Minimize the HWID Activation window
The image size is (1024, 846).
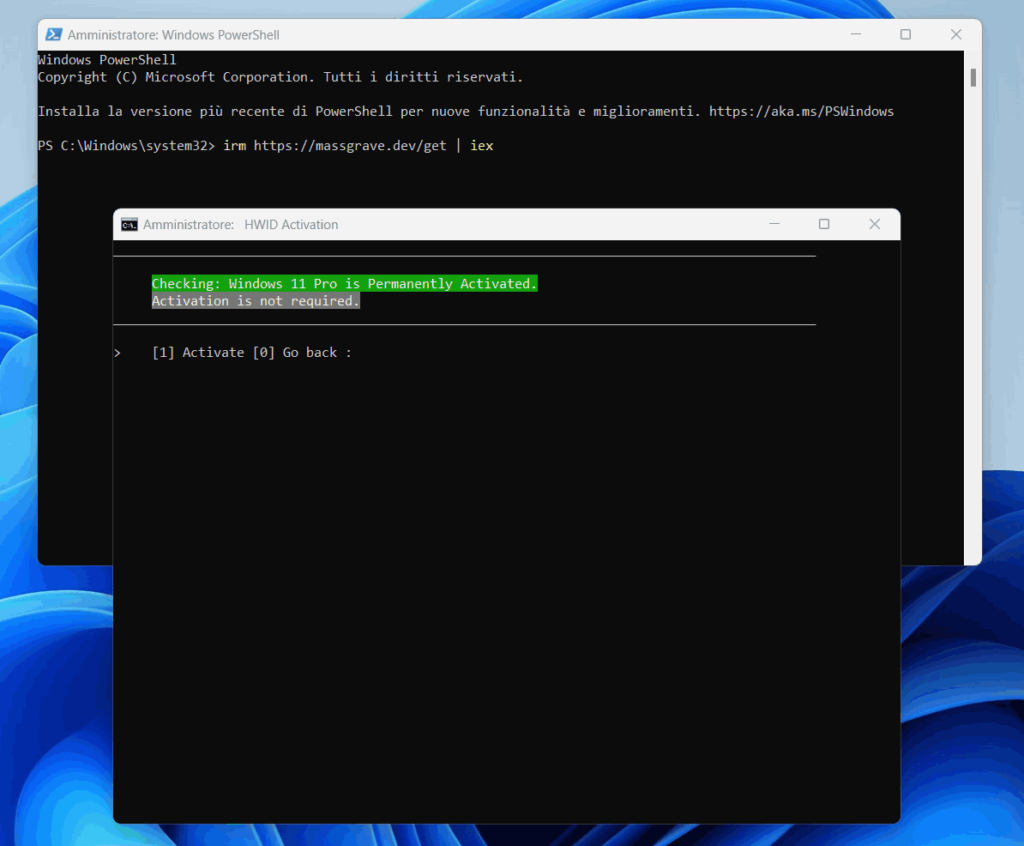(x=775, y=224)
